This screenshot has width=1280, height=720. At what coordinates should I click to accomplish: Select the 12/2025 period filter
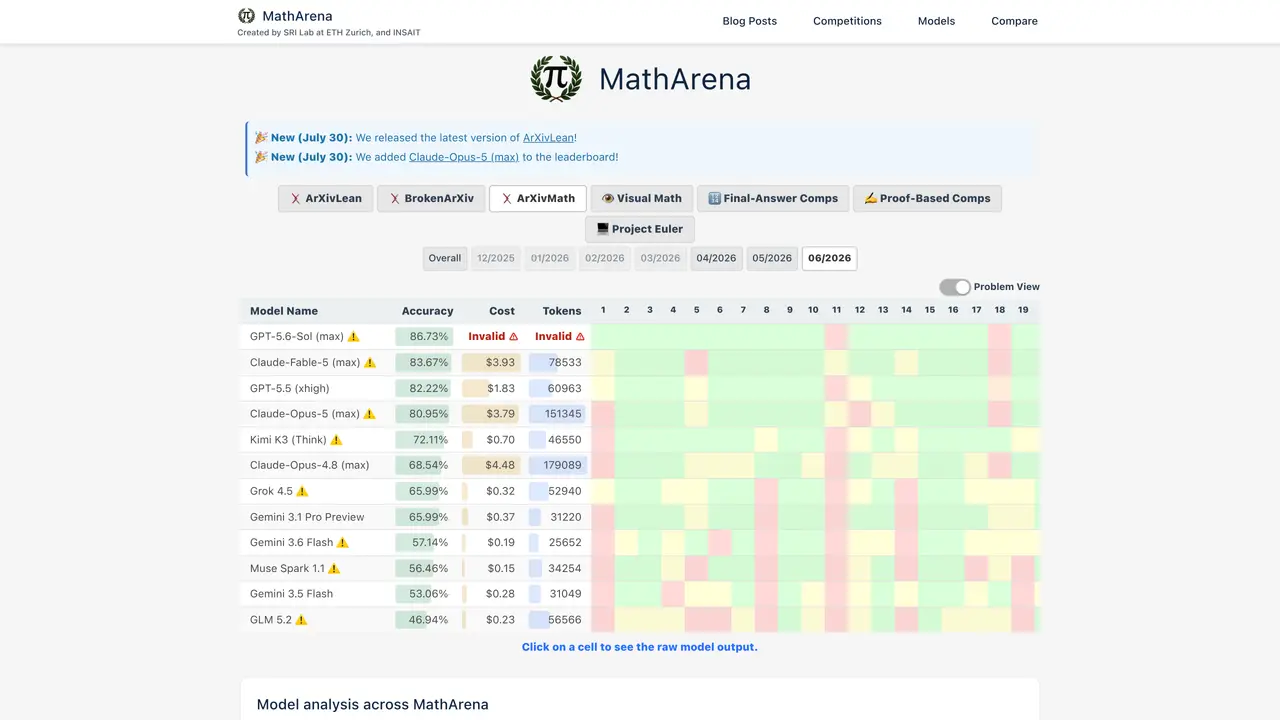pyautogui.click(x=496, y=258)
